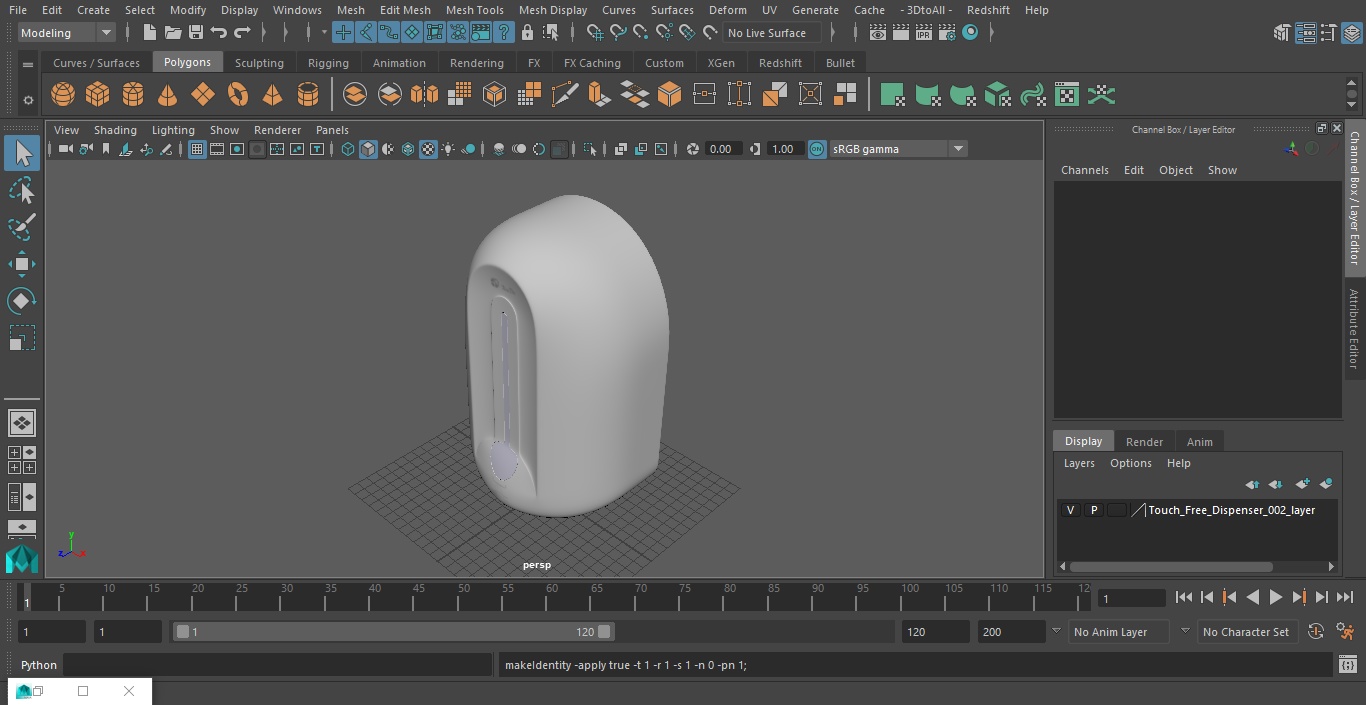Click the Open Scene folder icon
Viewport: 1366px width, 705px height.
173,33
